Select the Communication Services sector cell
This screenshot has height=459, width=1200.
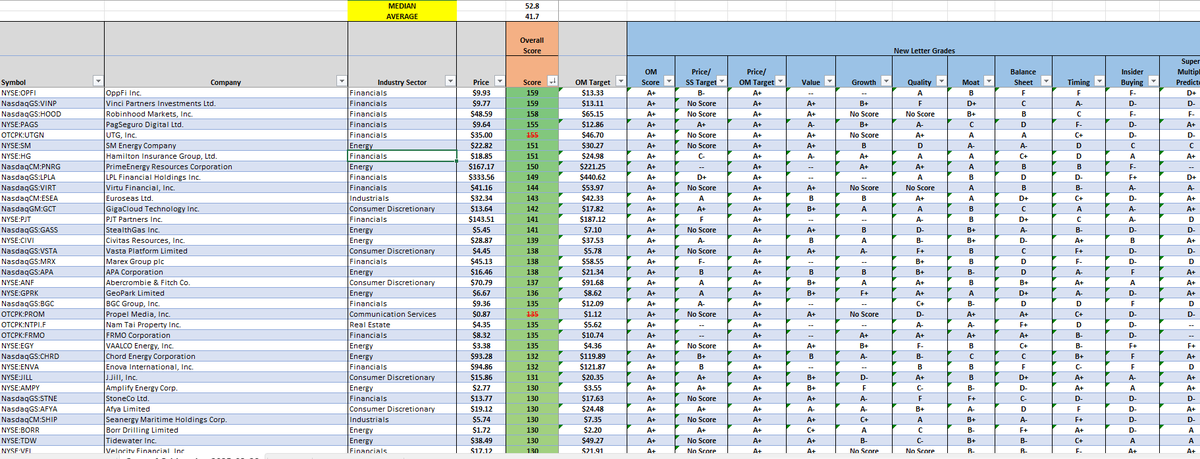pyautogui.click(x=402, y=313)
